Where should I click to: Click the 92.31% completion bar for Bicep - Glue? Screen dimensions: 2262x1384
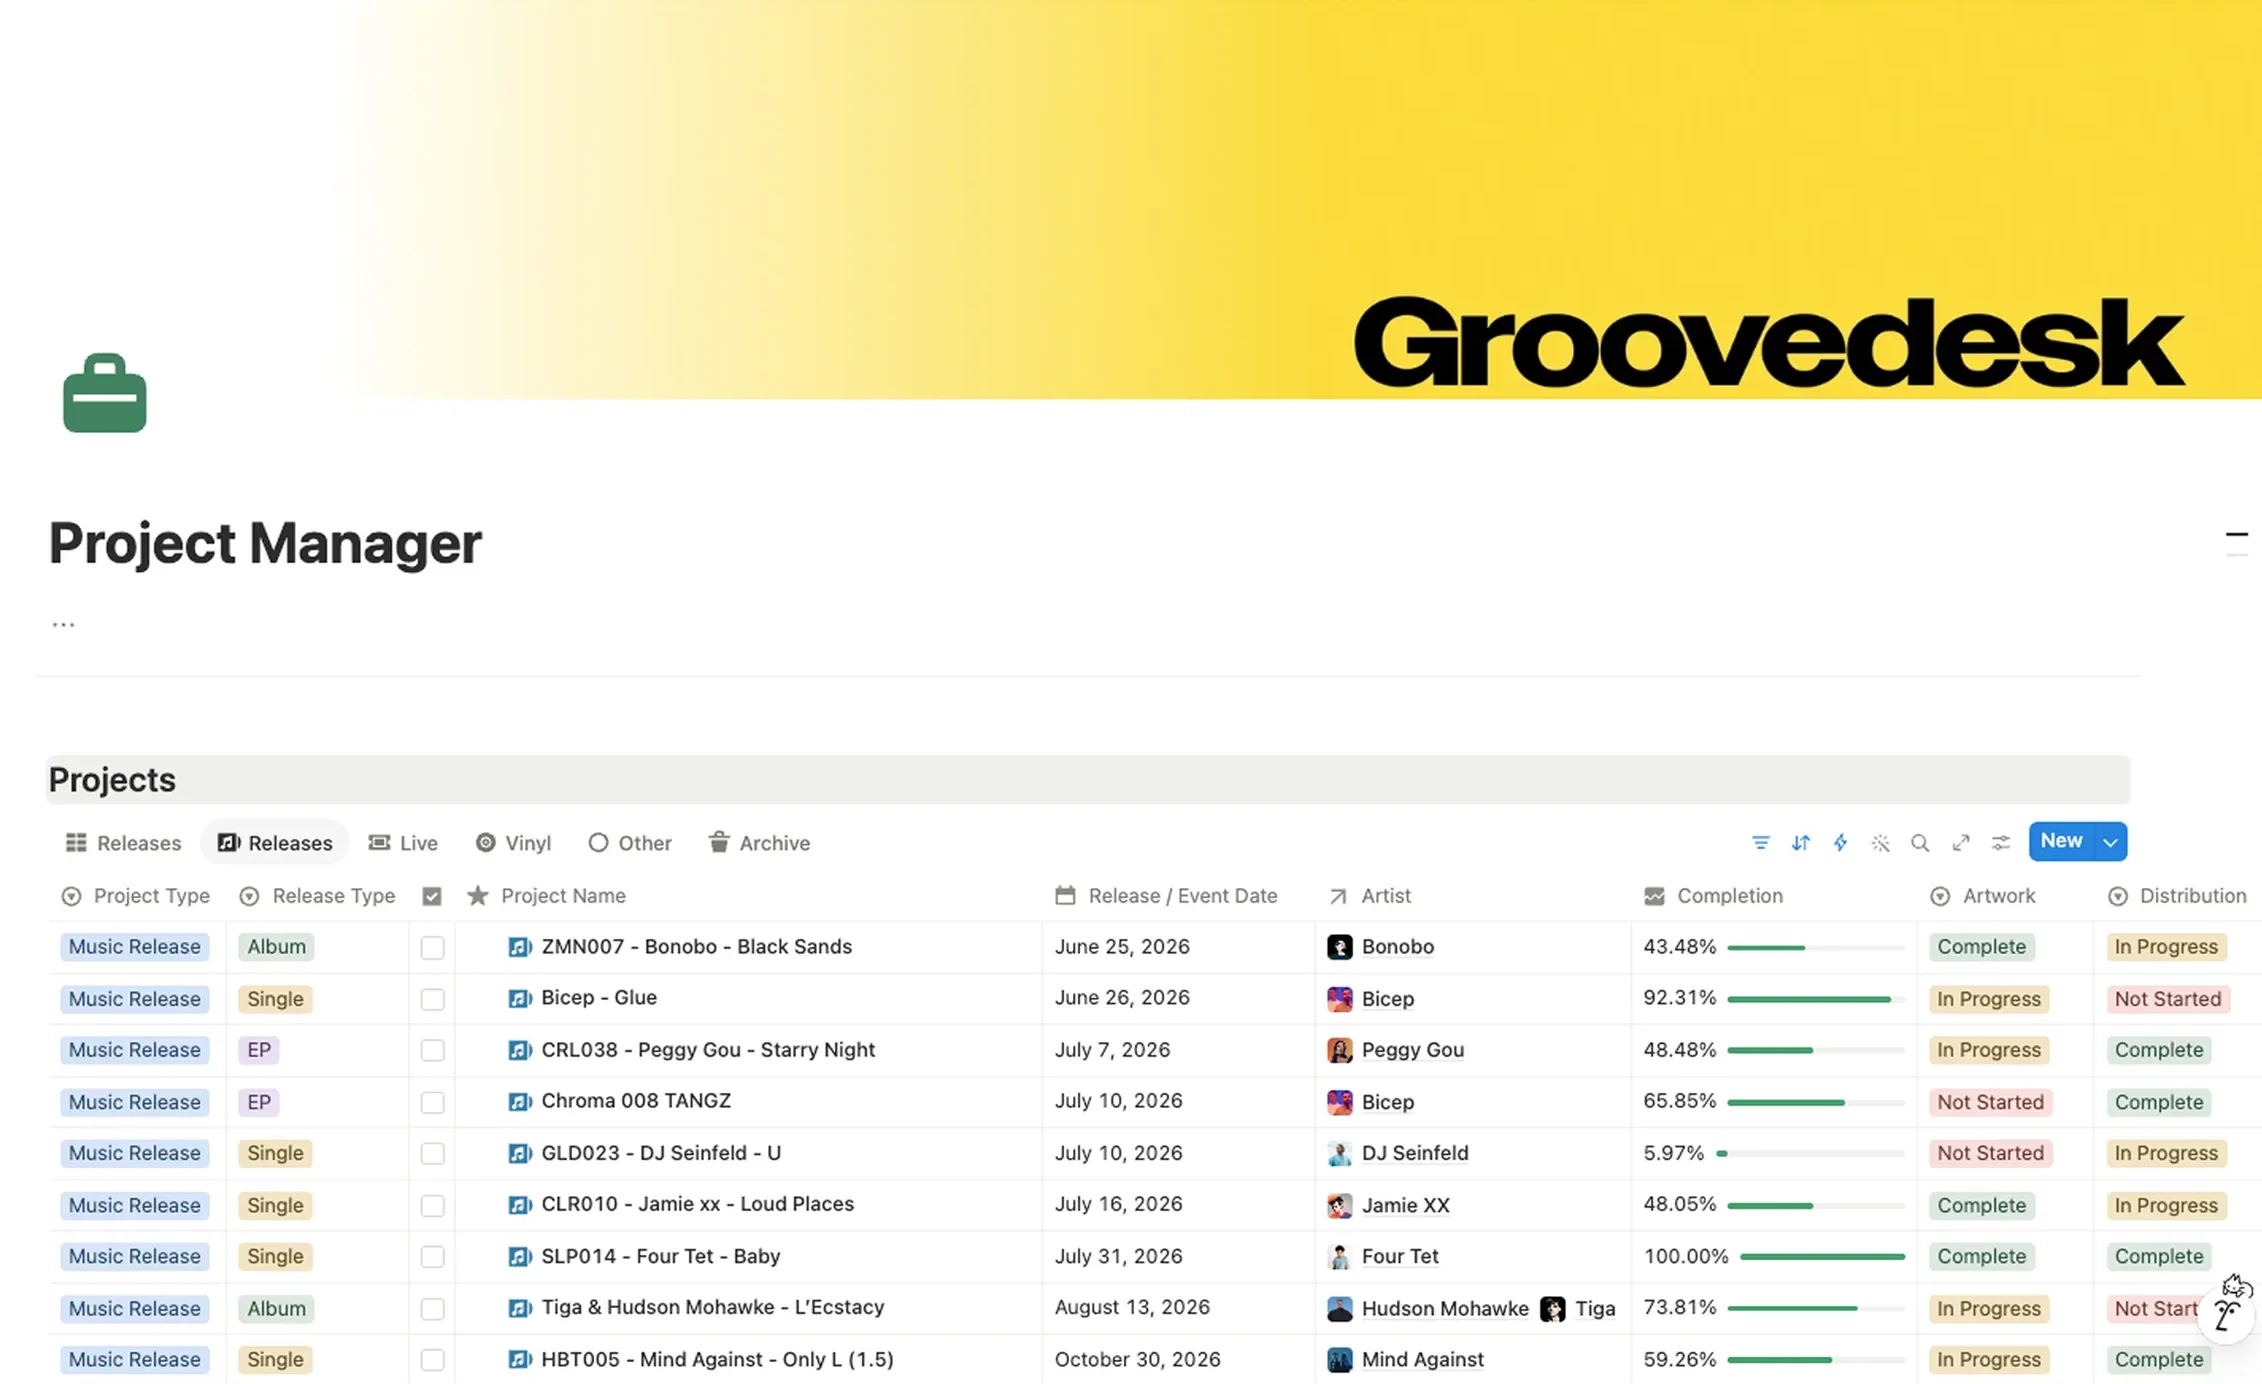click(x=1815, y=999)
